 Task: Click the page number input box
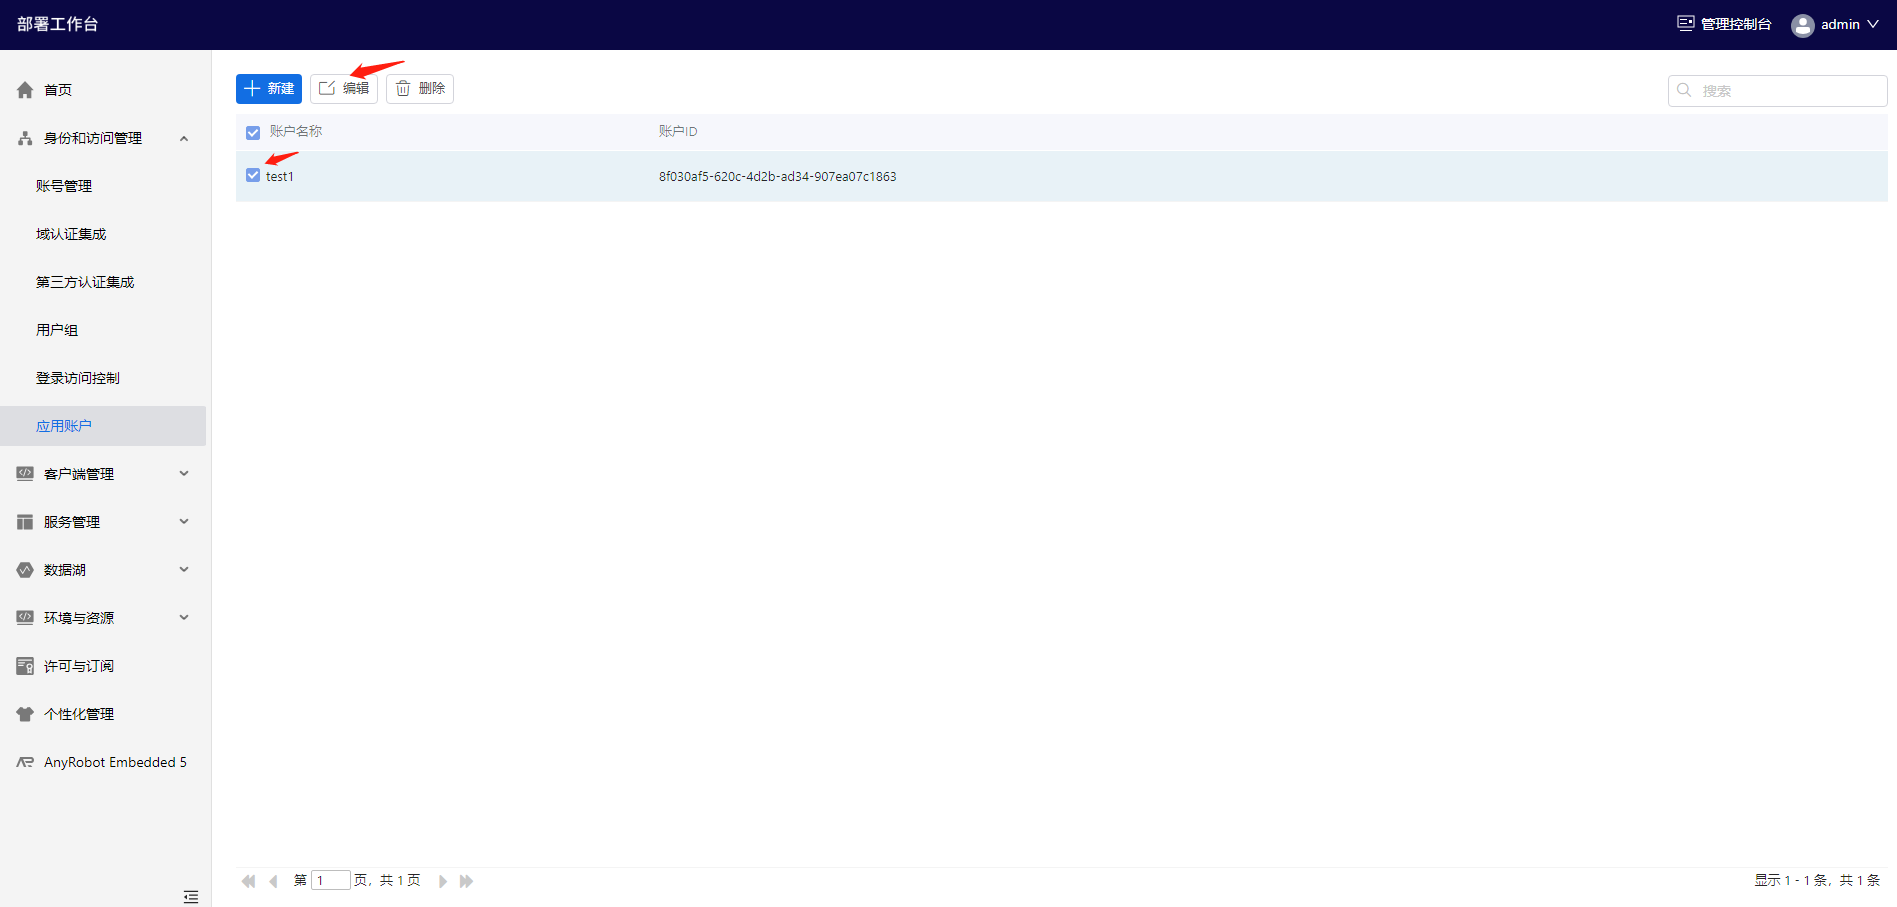(x=331, y=881)
